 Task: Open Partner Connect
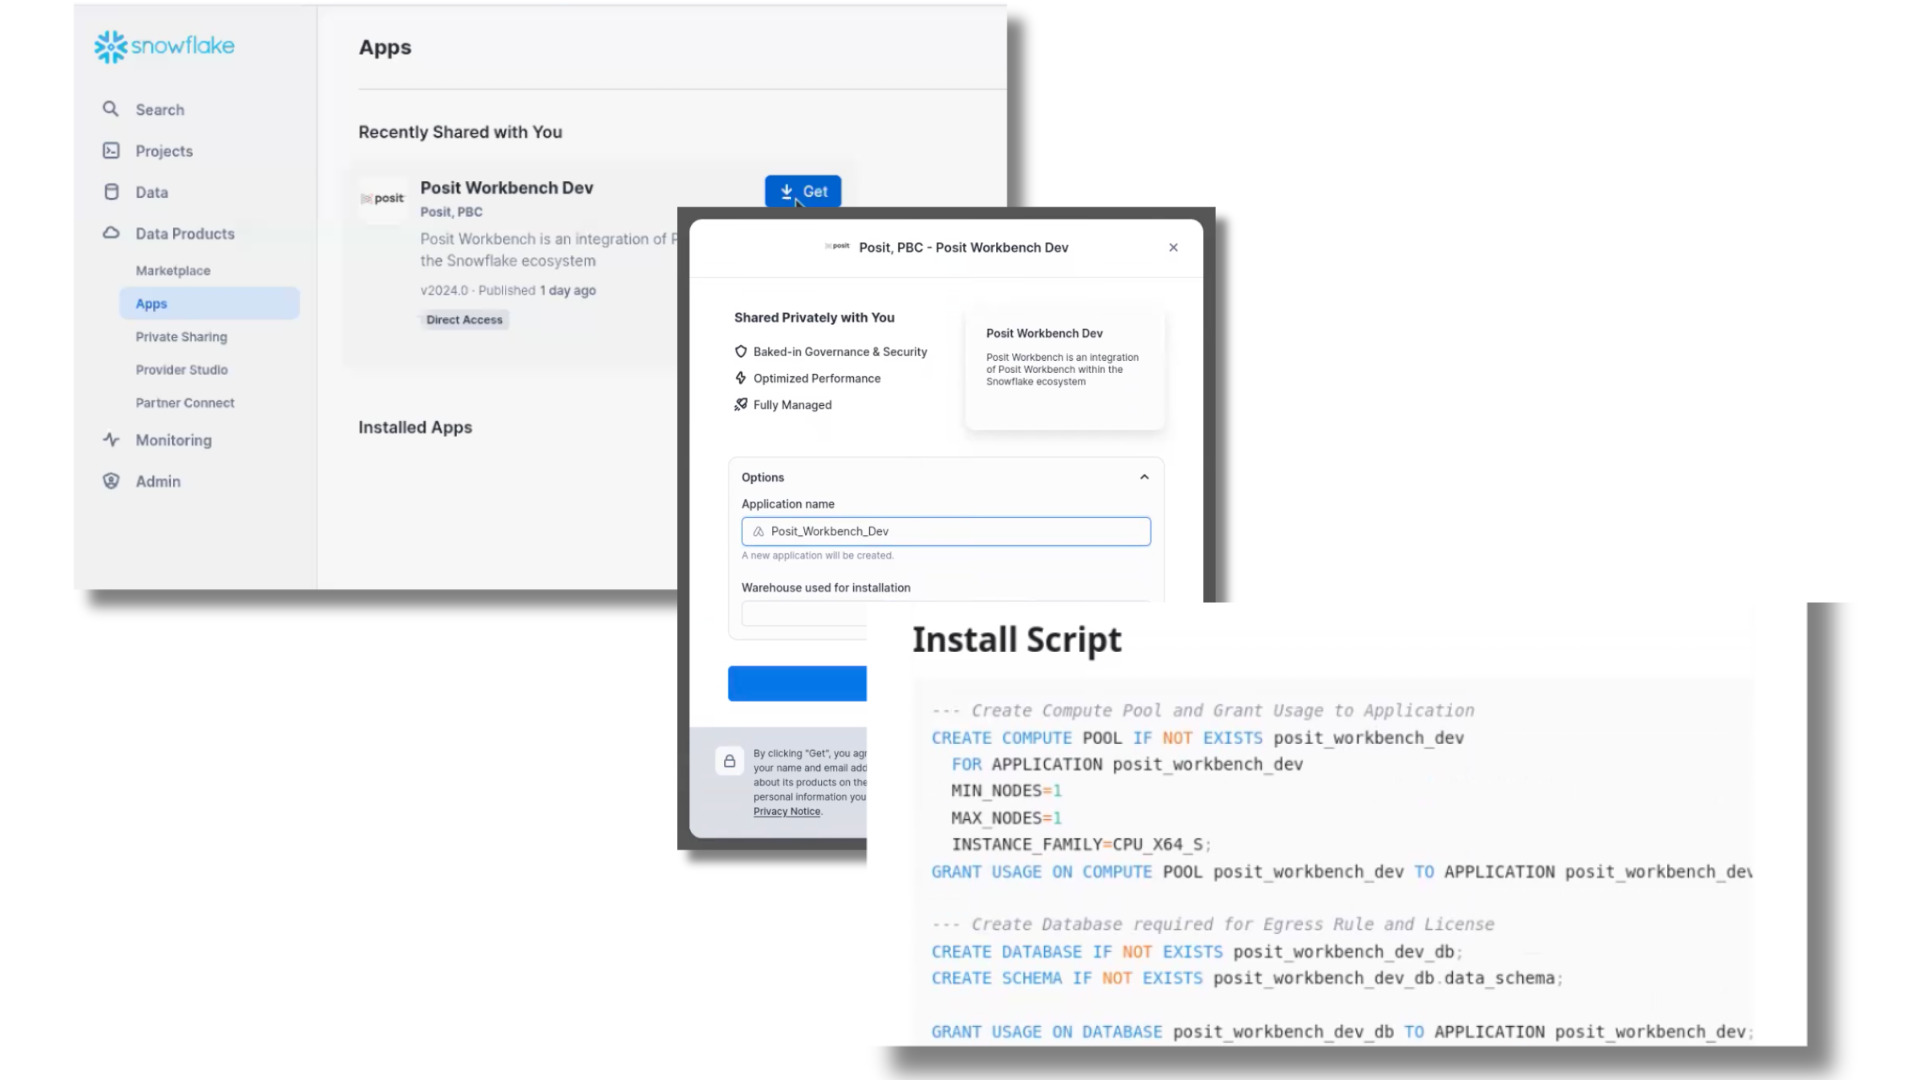185,403
